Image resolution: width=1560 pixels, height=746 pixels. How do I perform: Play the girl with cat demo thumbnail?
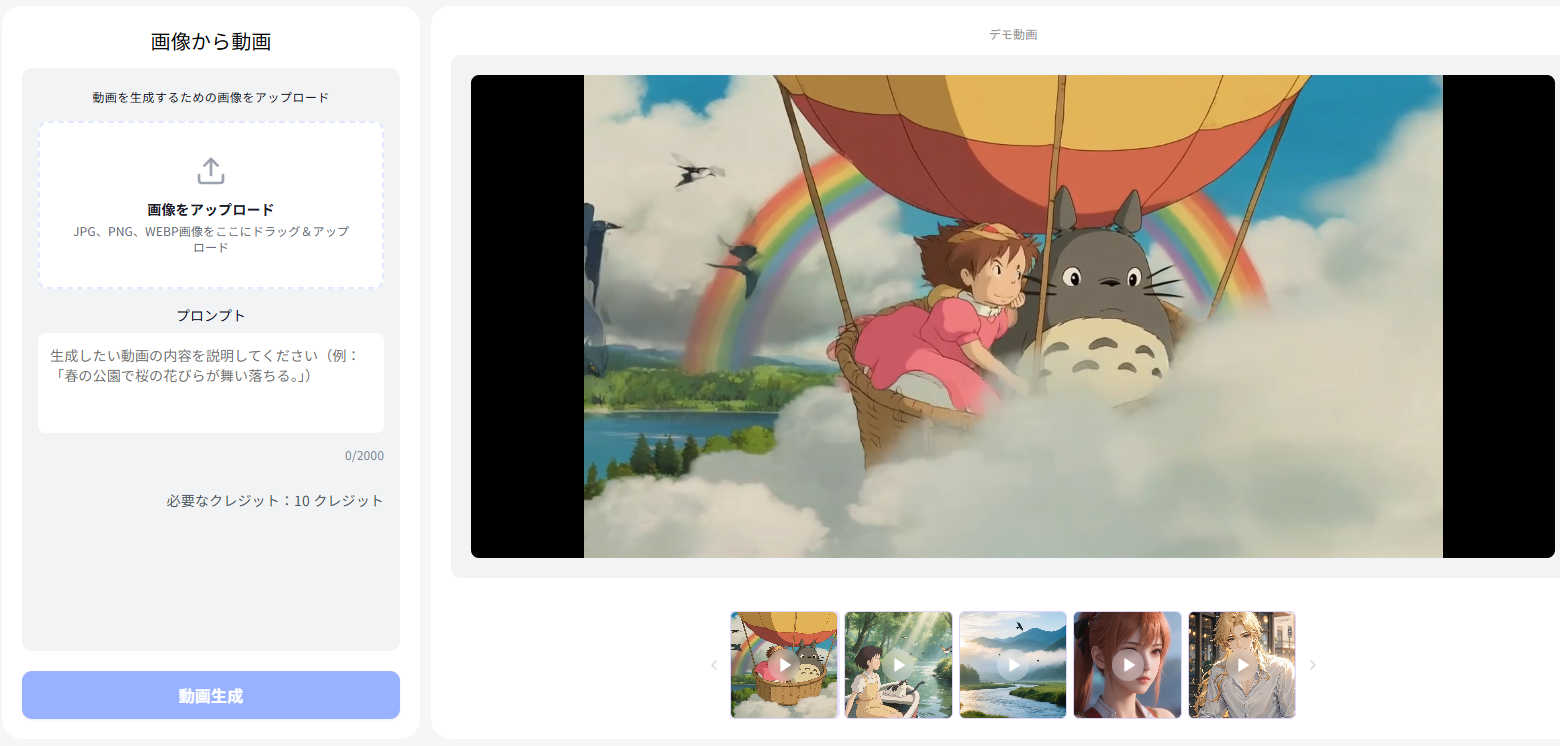898,665
